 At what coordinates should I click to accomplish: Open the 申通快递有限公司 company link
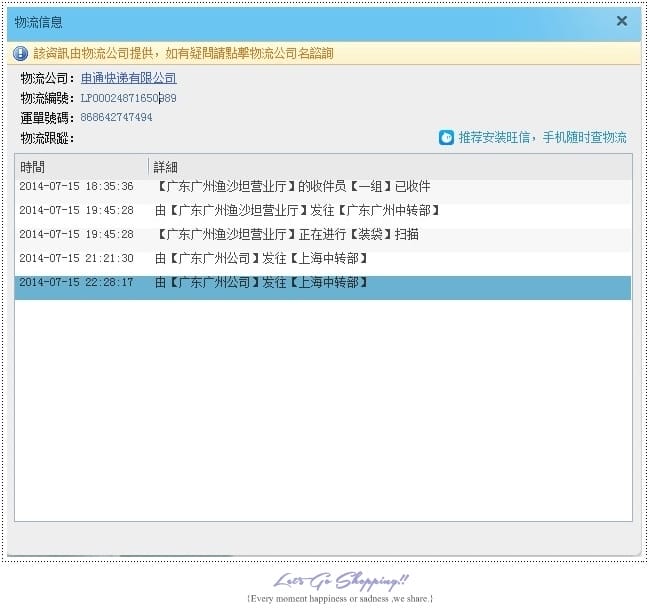tap(129, 78)
